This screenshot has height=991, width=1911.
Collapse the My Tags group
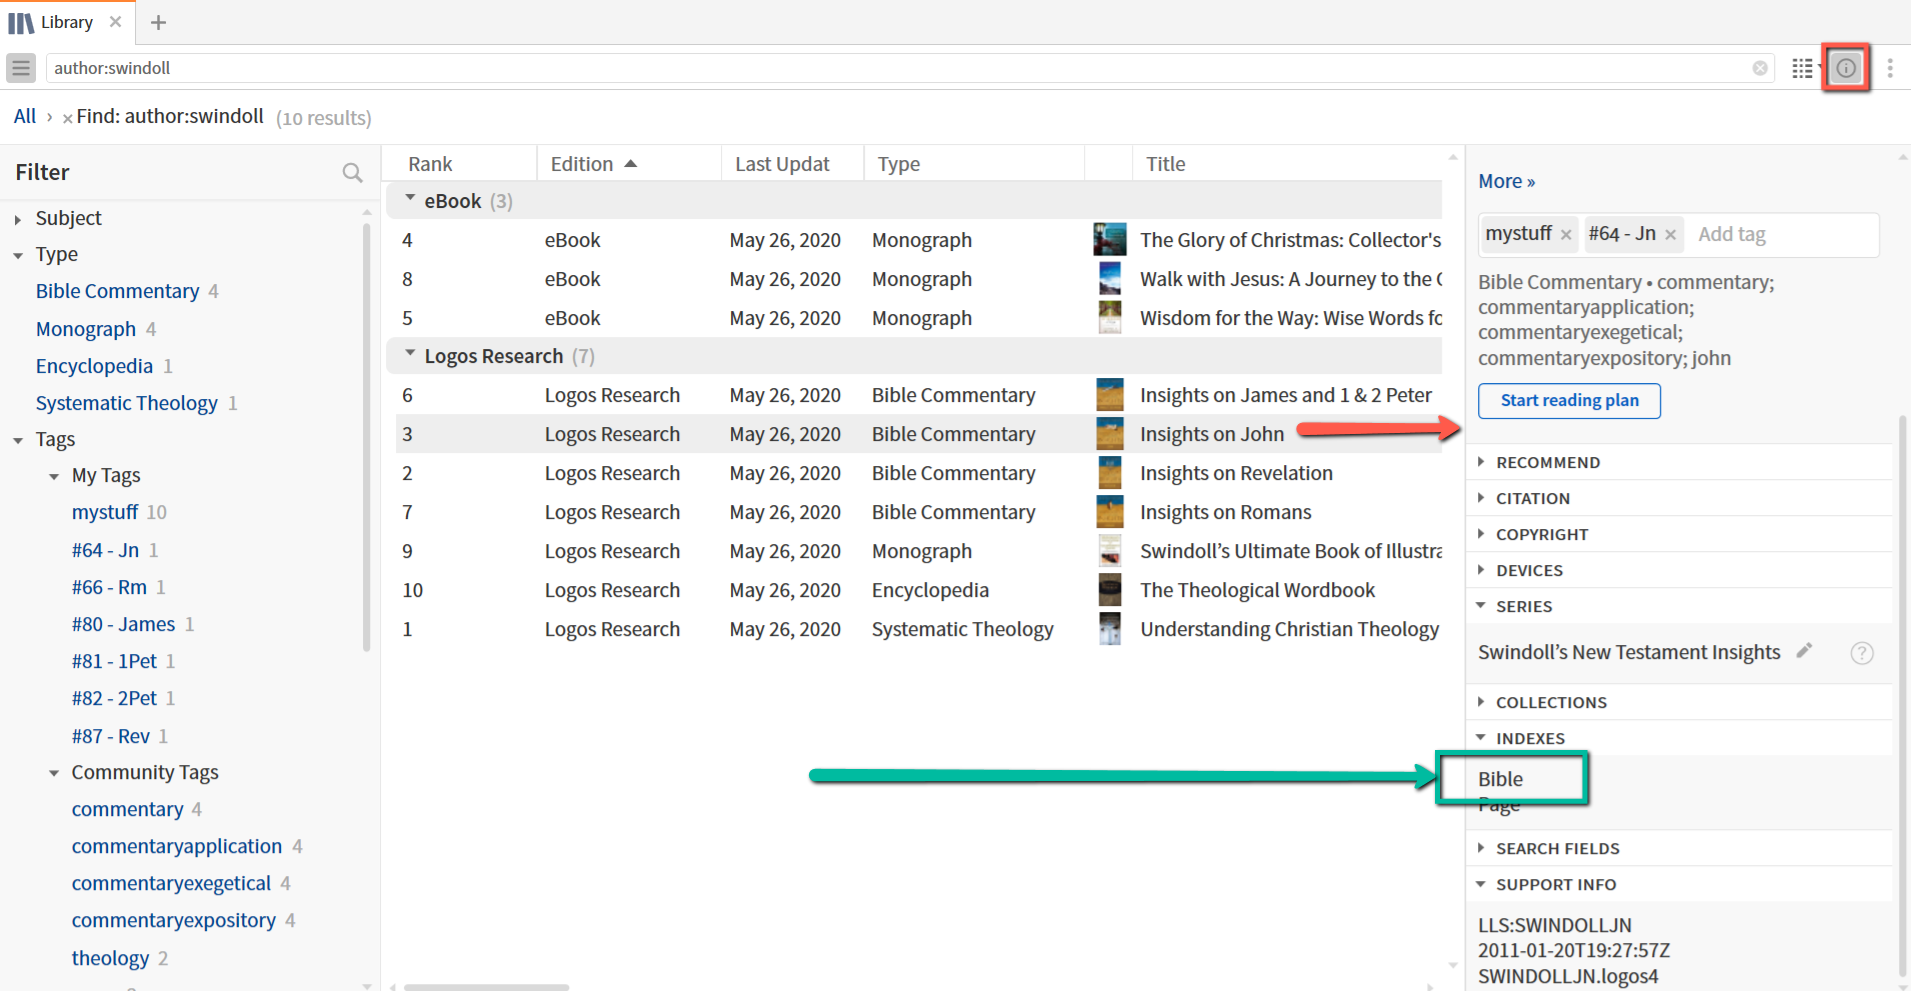[x=54, y=477]
